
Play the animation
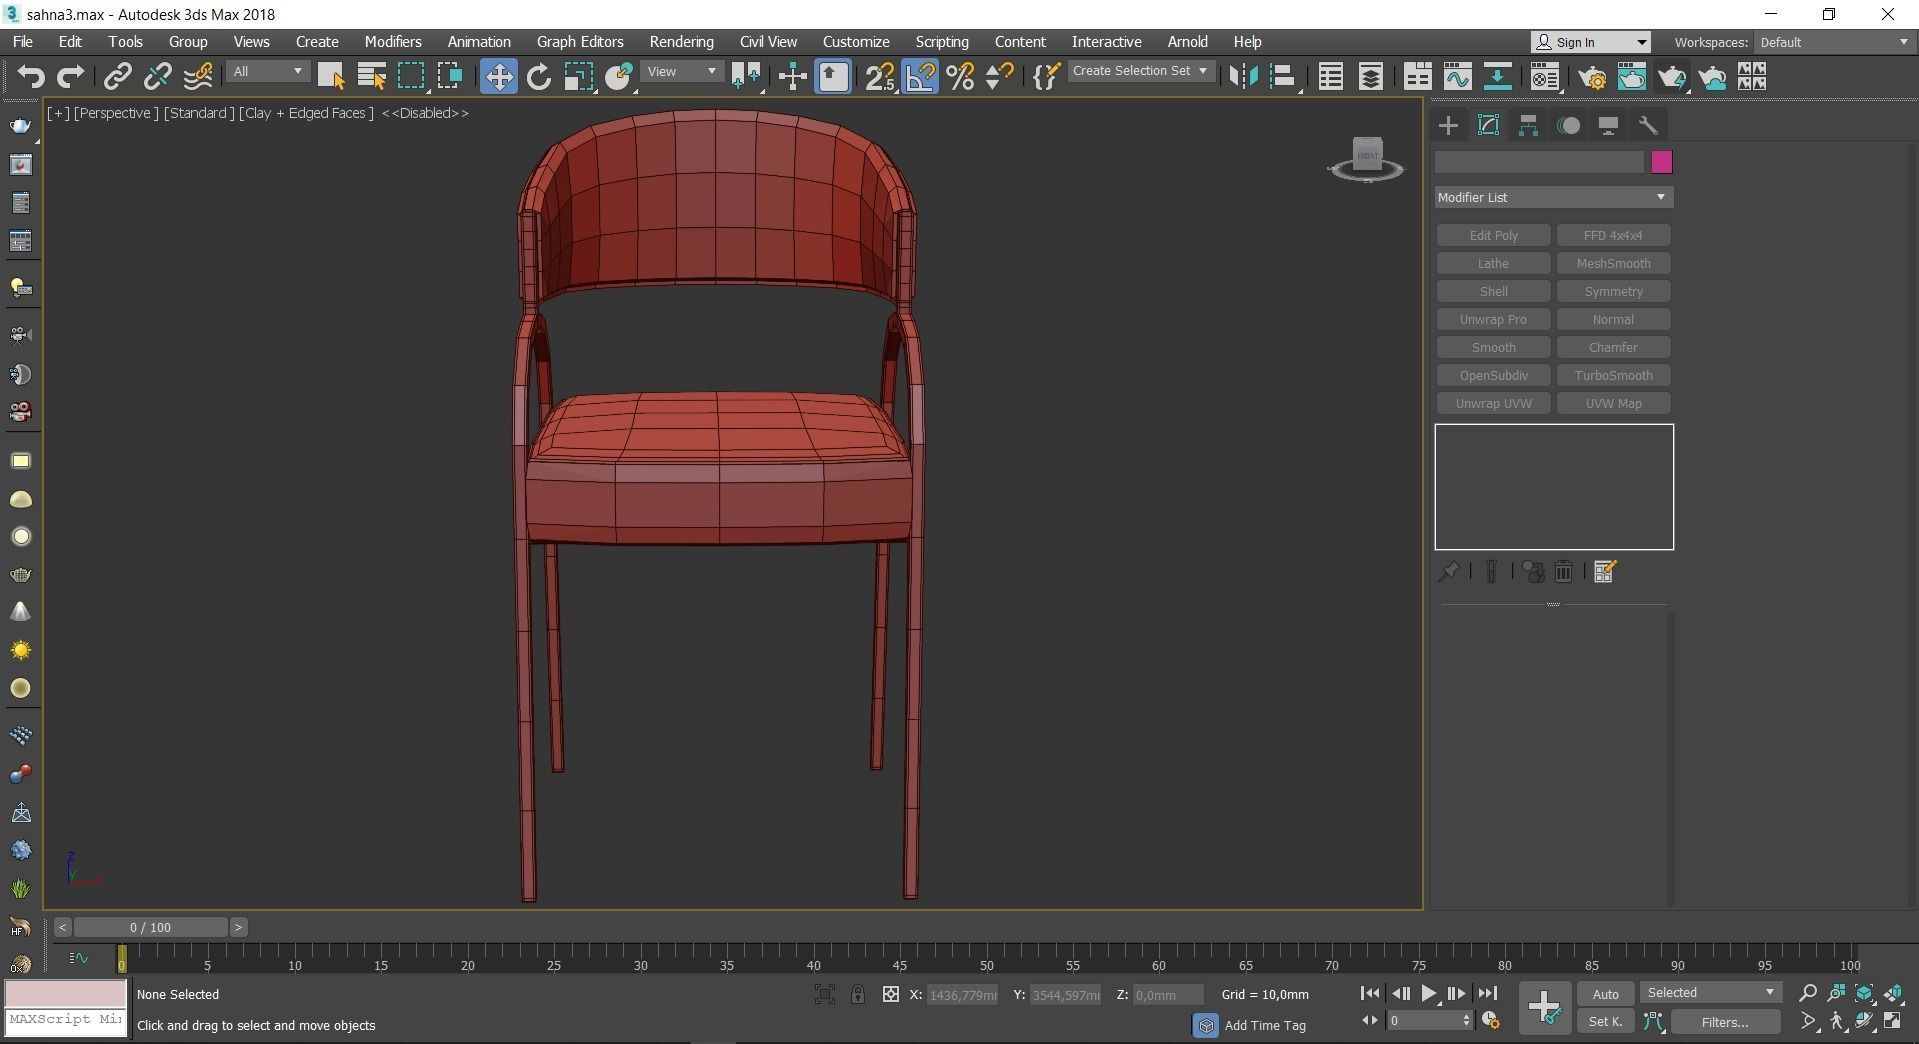point(1429,993)
